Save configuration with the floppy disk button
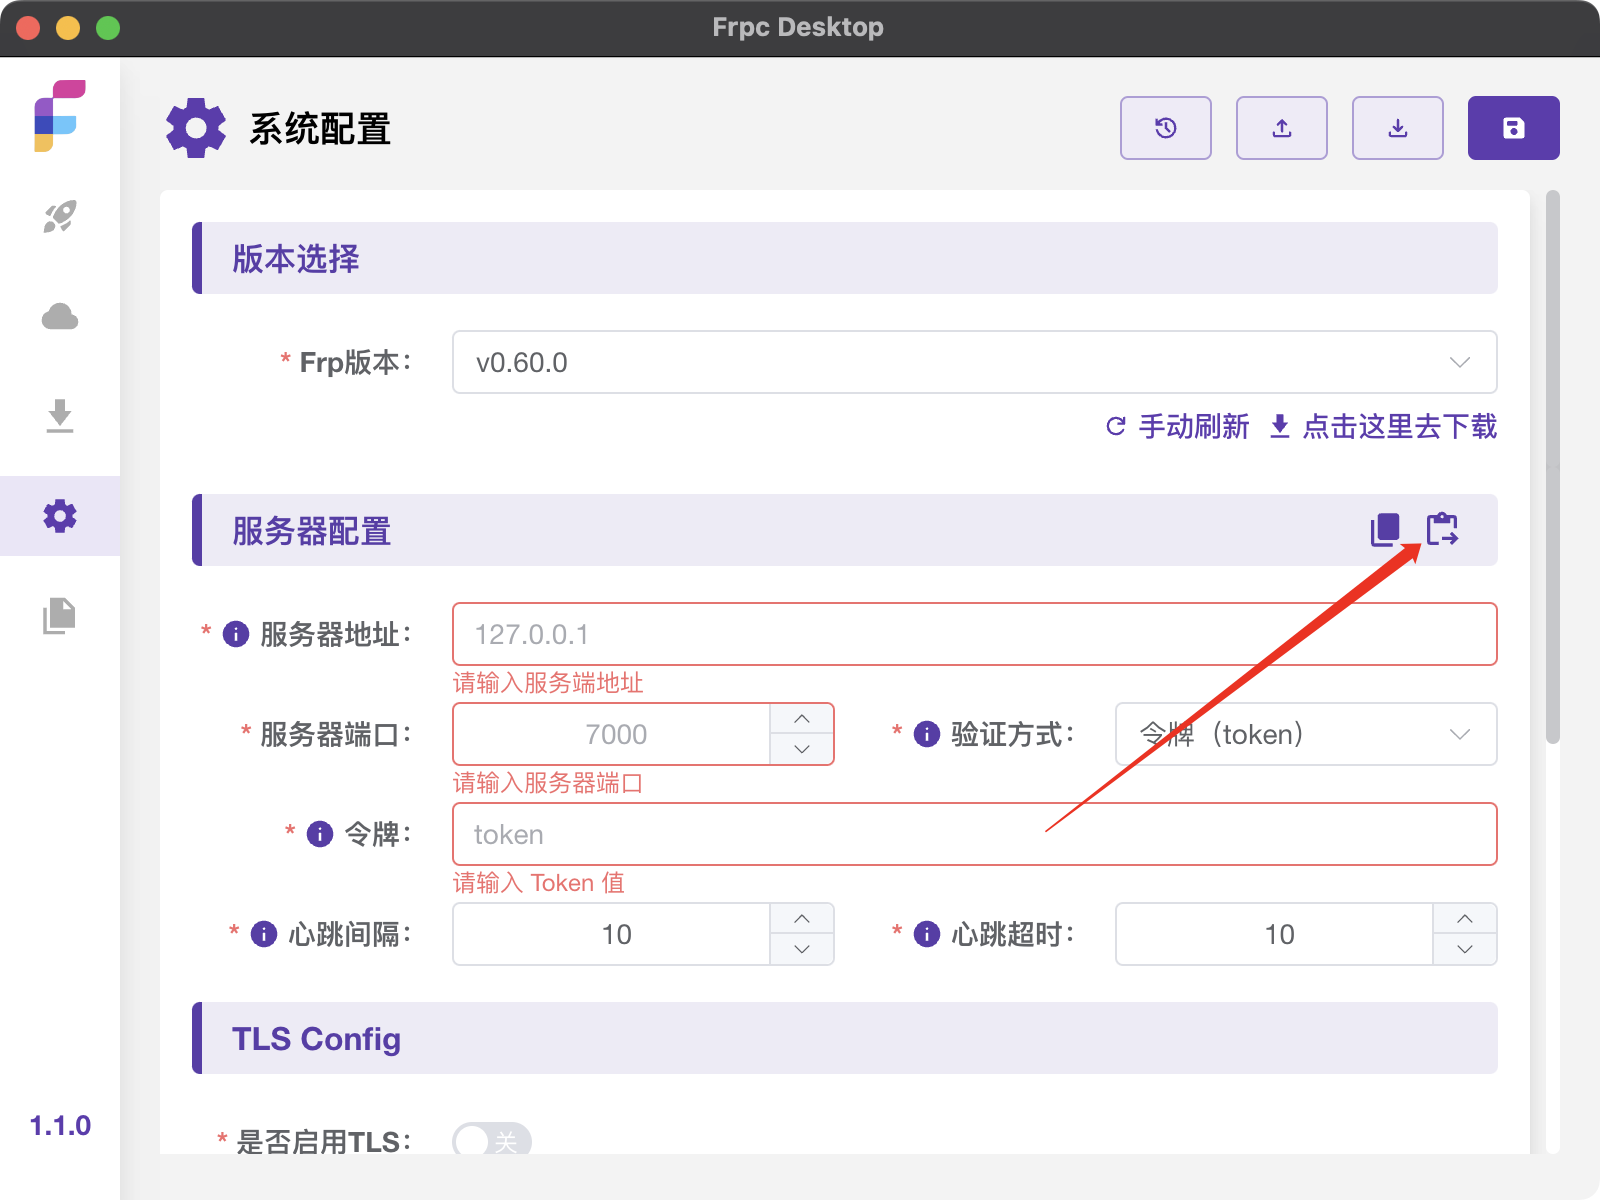Viewport: 1600px width, 1200px height. [1514, 128]
